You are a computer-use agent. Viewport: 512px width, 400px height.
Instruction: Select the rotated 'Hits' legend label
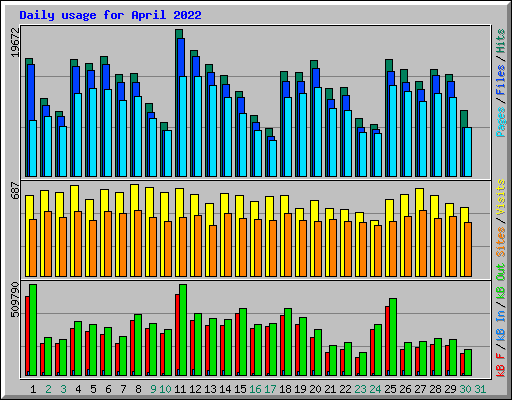tap(501, 41)
